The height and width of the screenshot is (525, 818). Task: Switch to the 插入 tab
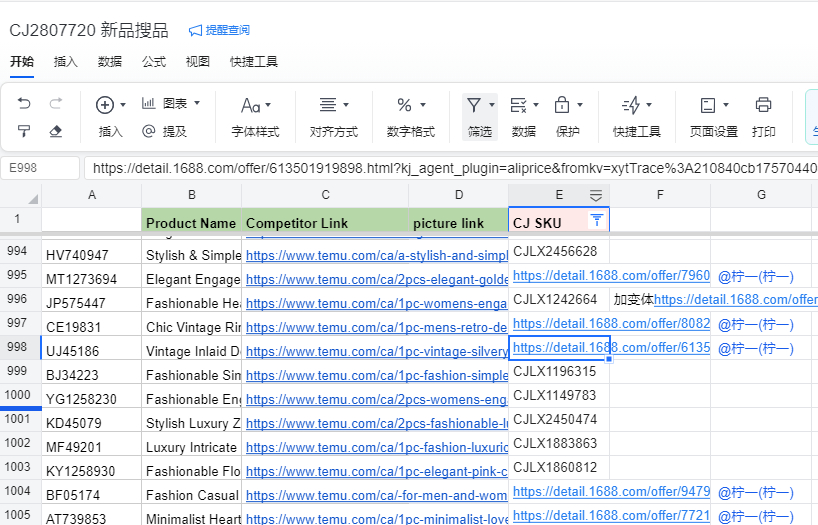coord(66,61)
